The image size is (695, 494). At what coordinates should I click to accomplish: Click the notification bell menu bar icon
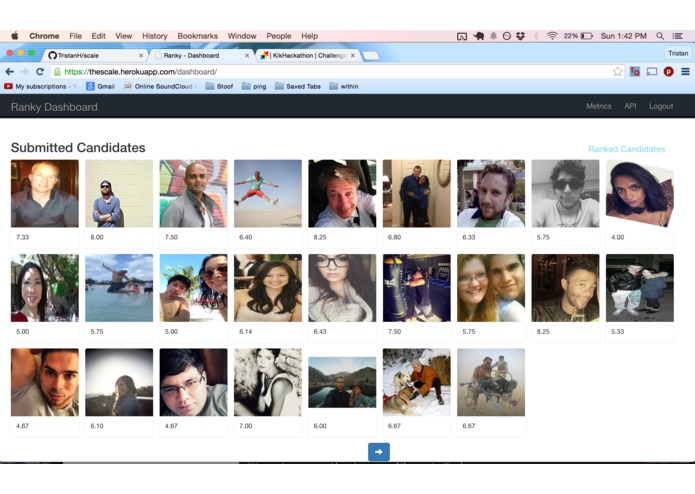pyautogui.click(x=493, y=36)
